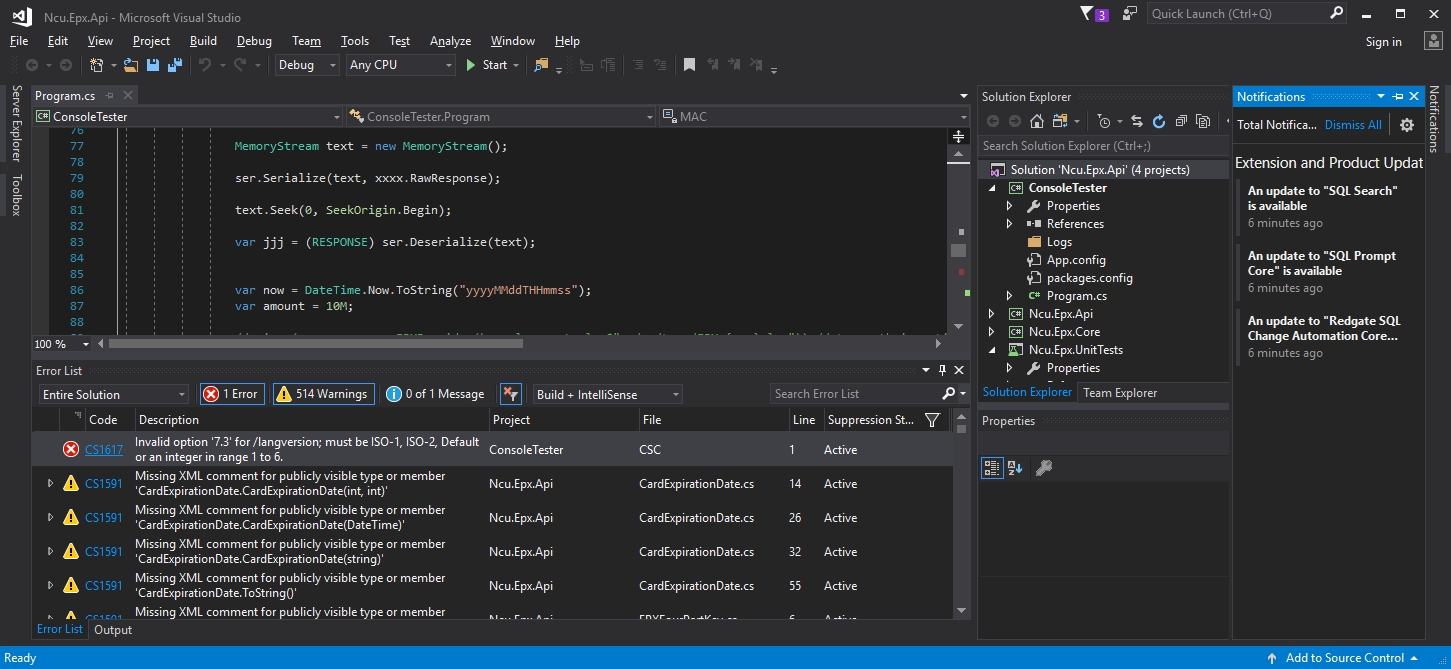The image size is (1451, 669).
Task: Switch to the Team Explorer tab
Action: click(x=1119, y=392)
